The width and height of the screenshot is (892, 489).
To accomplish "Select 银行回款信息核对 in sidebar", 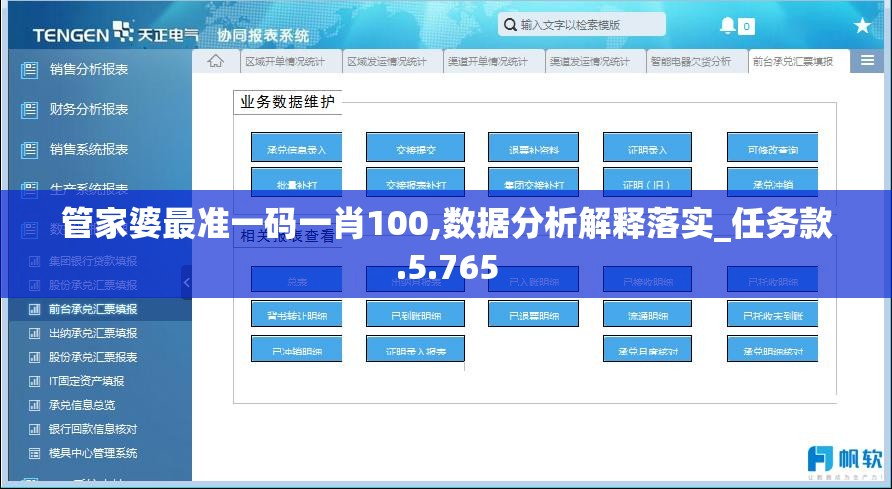I will 93,429.
